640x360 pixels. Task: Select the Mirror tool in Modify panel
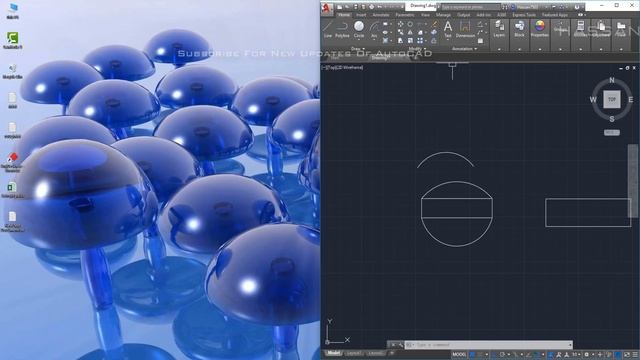(x=410, y=32)
